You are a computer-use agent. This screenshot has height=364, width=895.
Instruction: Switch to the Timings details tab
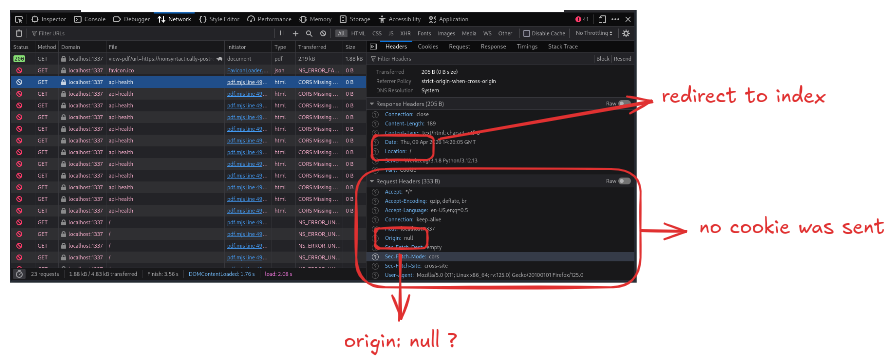pos(527,47)
